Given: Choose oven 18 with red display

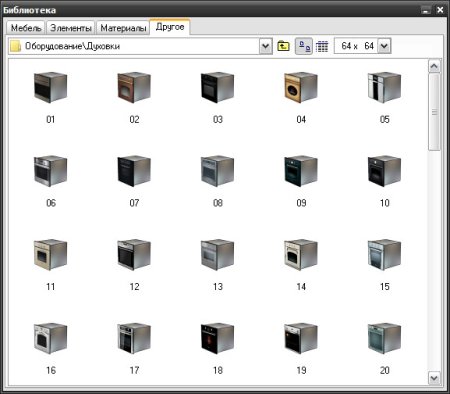Looking at the screenshot, I should point(217,338).
